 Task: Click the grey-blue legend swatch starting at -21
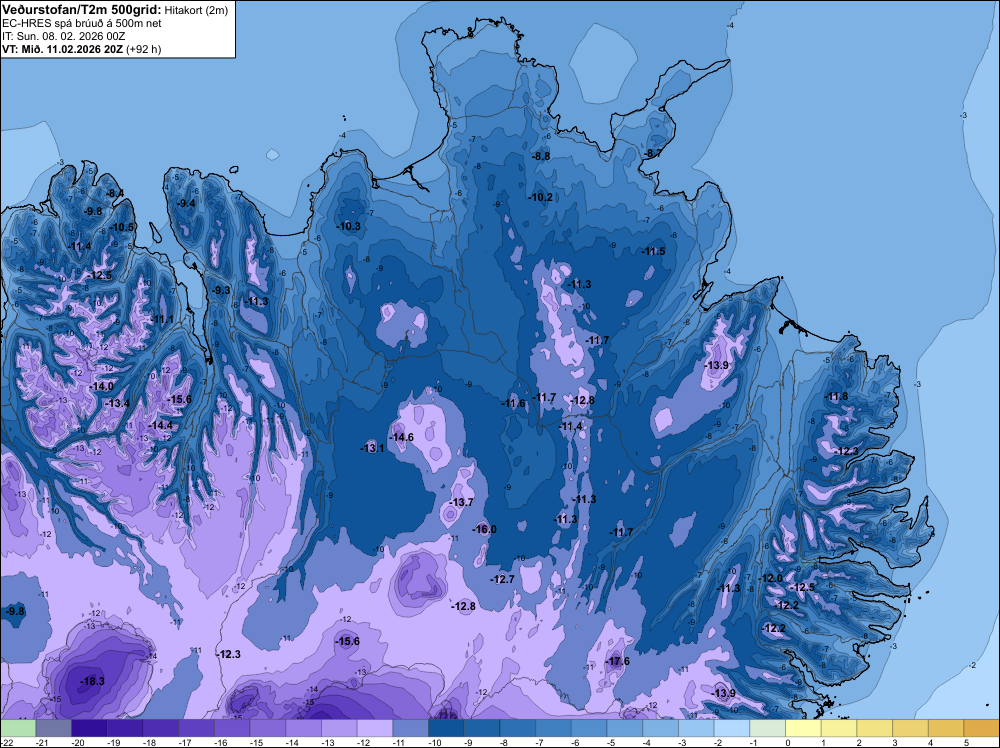point(54,728)
